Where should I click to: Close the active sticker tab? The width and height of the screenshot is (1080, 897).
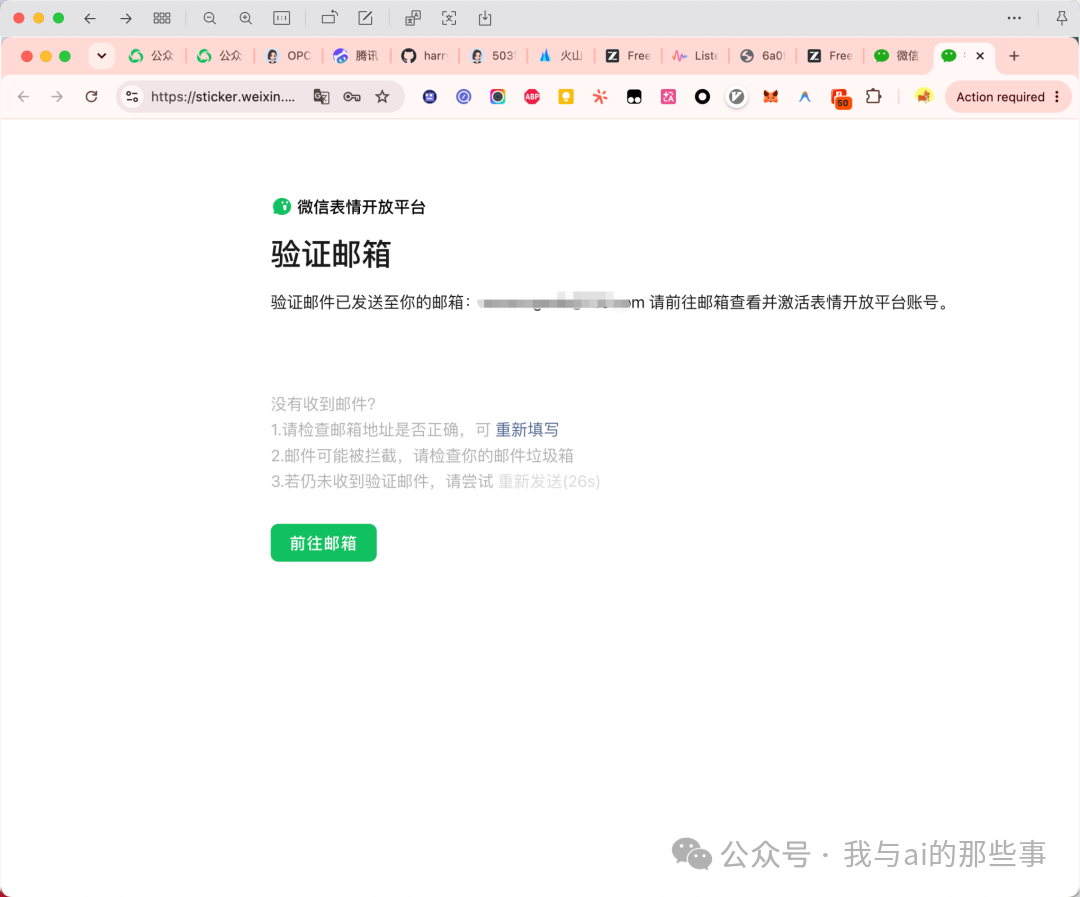point(980,56)
